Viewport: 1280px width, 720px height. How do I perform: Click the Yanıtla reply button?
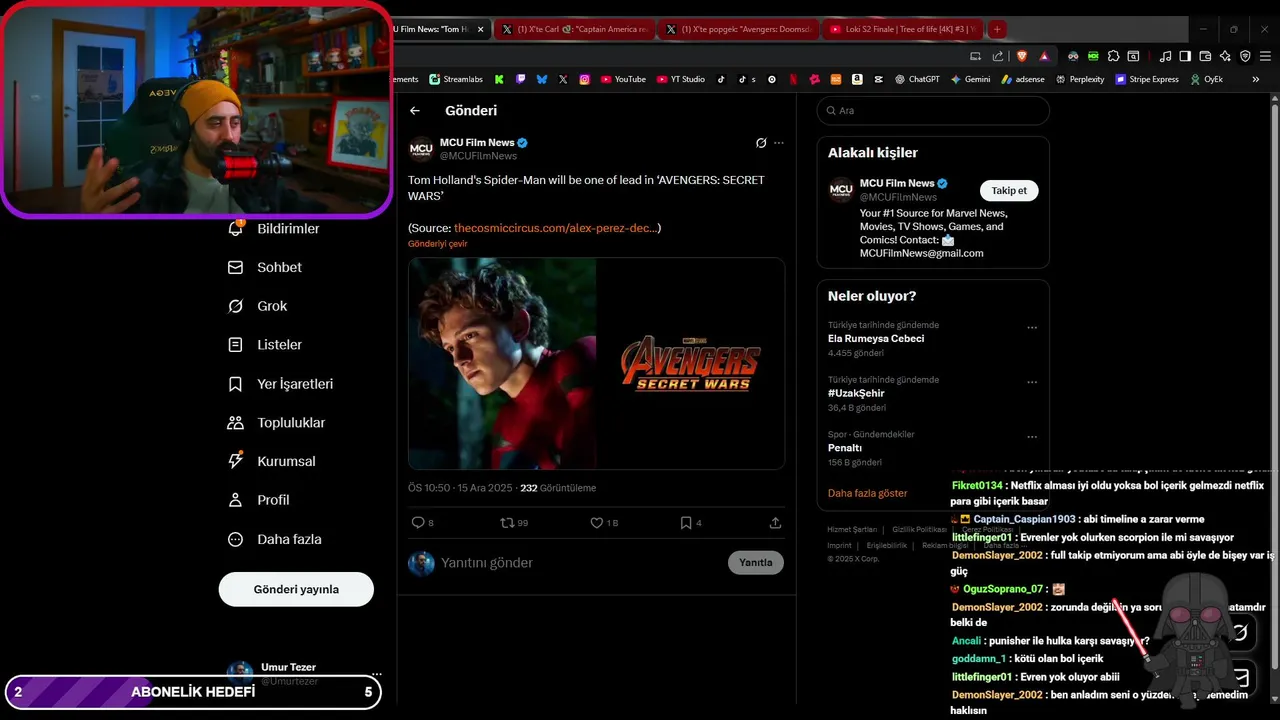click(755, 563)
